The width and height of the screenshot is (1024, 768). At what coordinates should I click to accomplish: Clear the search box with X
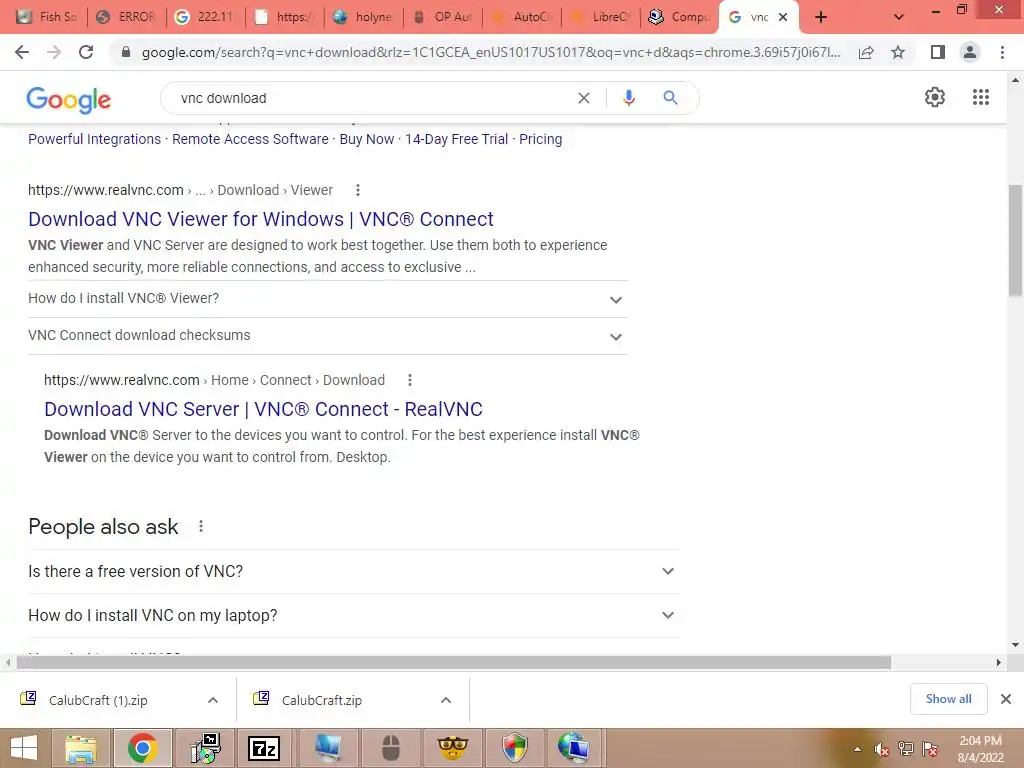tap(584, 98)
